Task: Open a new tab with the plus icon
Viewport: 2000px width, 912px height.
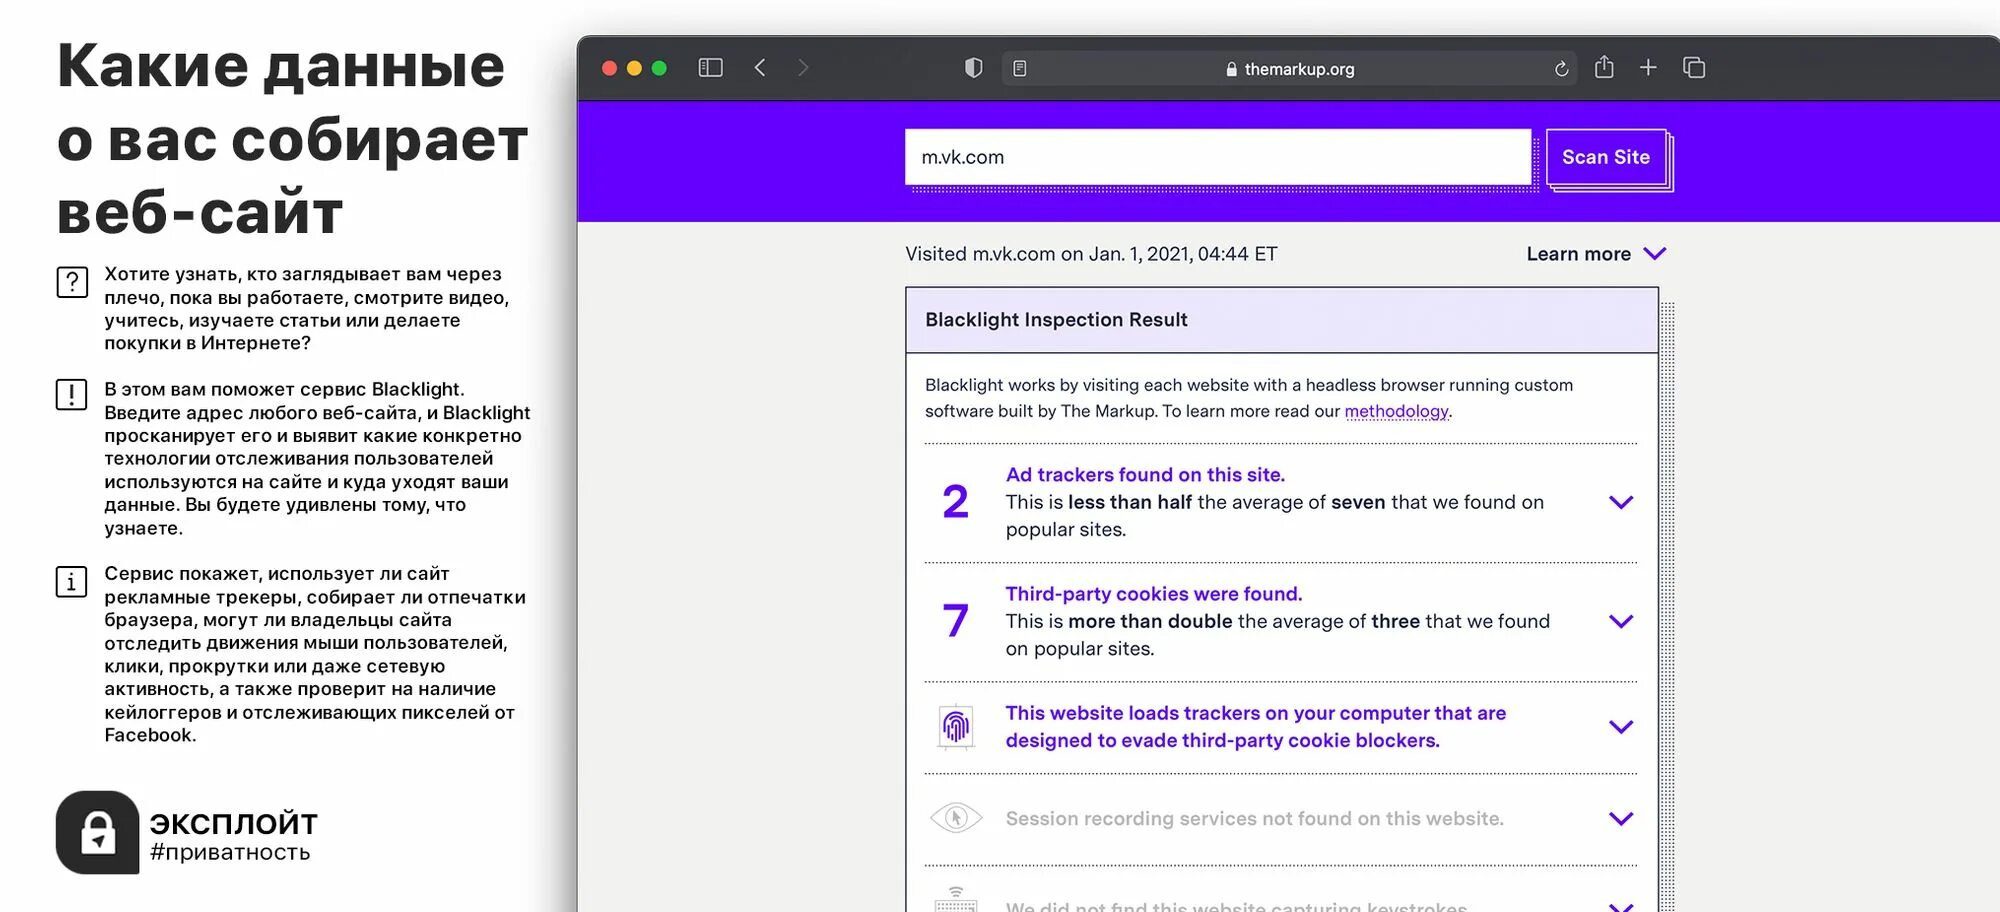Action: (1648, 68)
